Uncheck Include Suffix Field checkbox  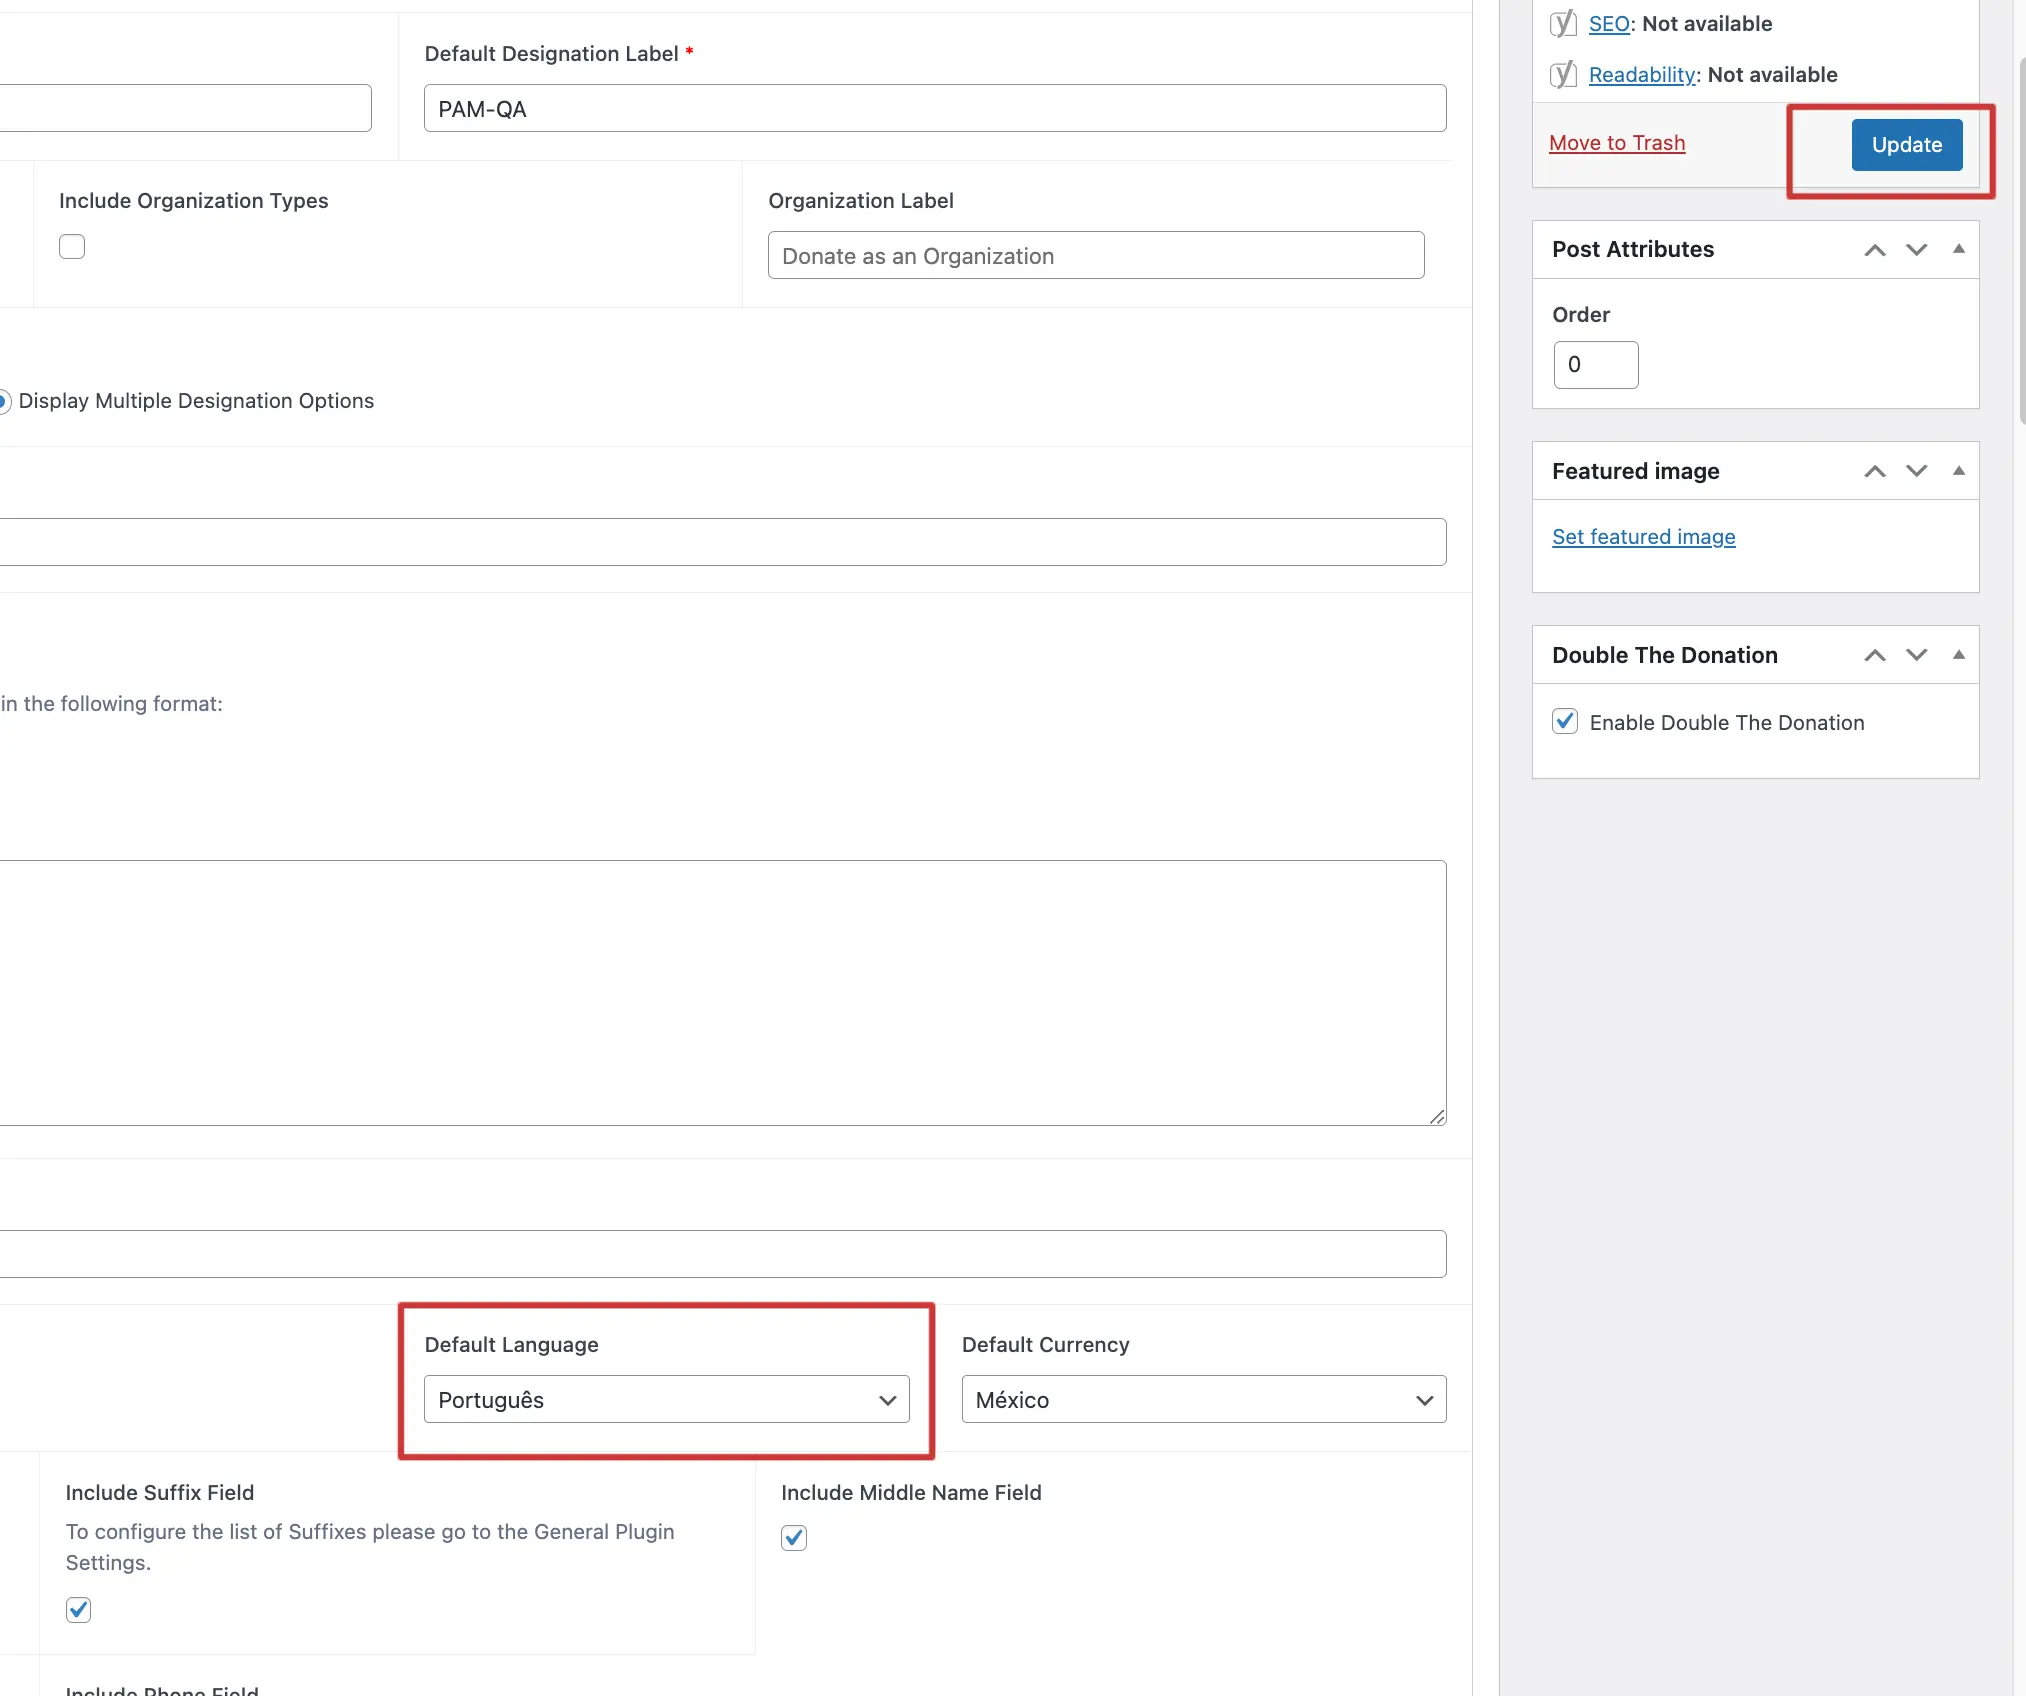point(78,1609)
